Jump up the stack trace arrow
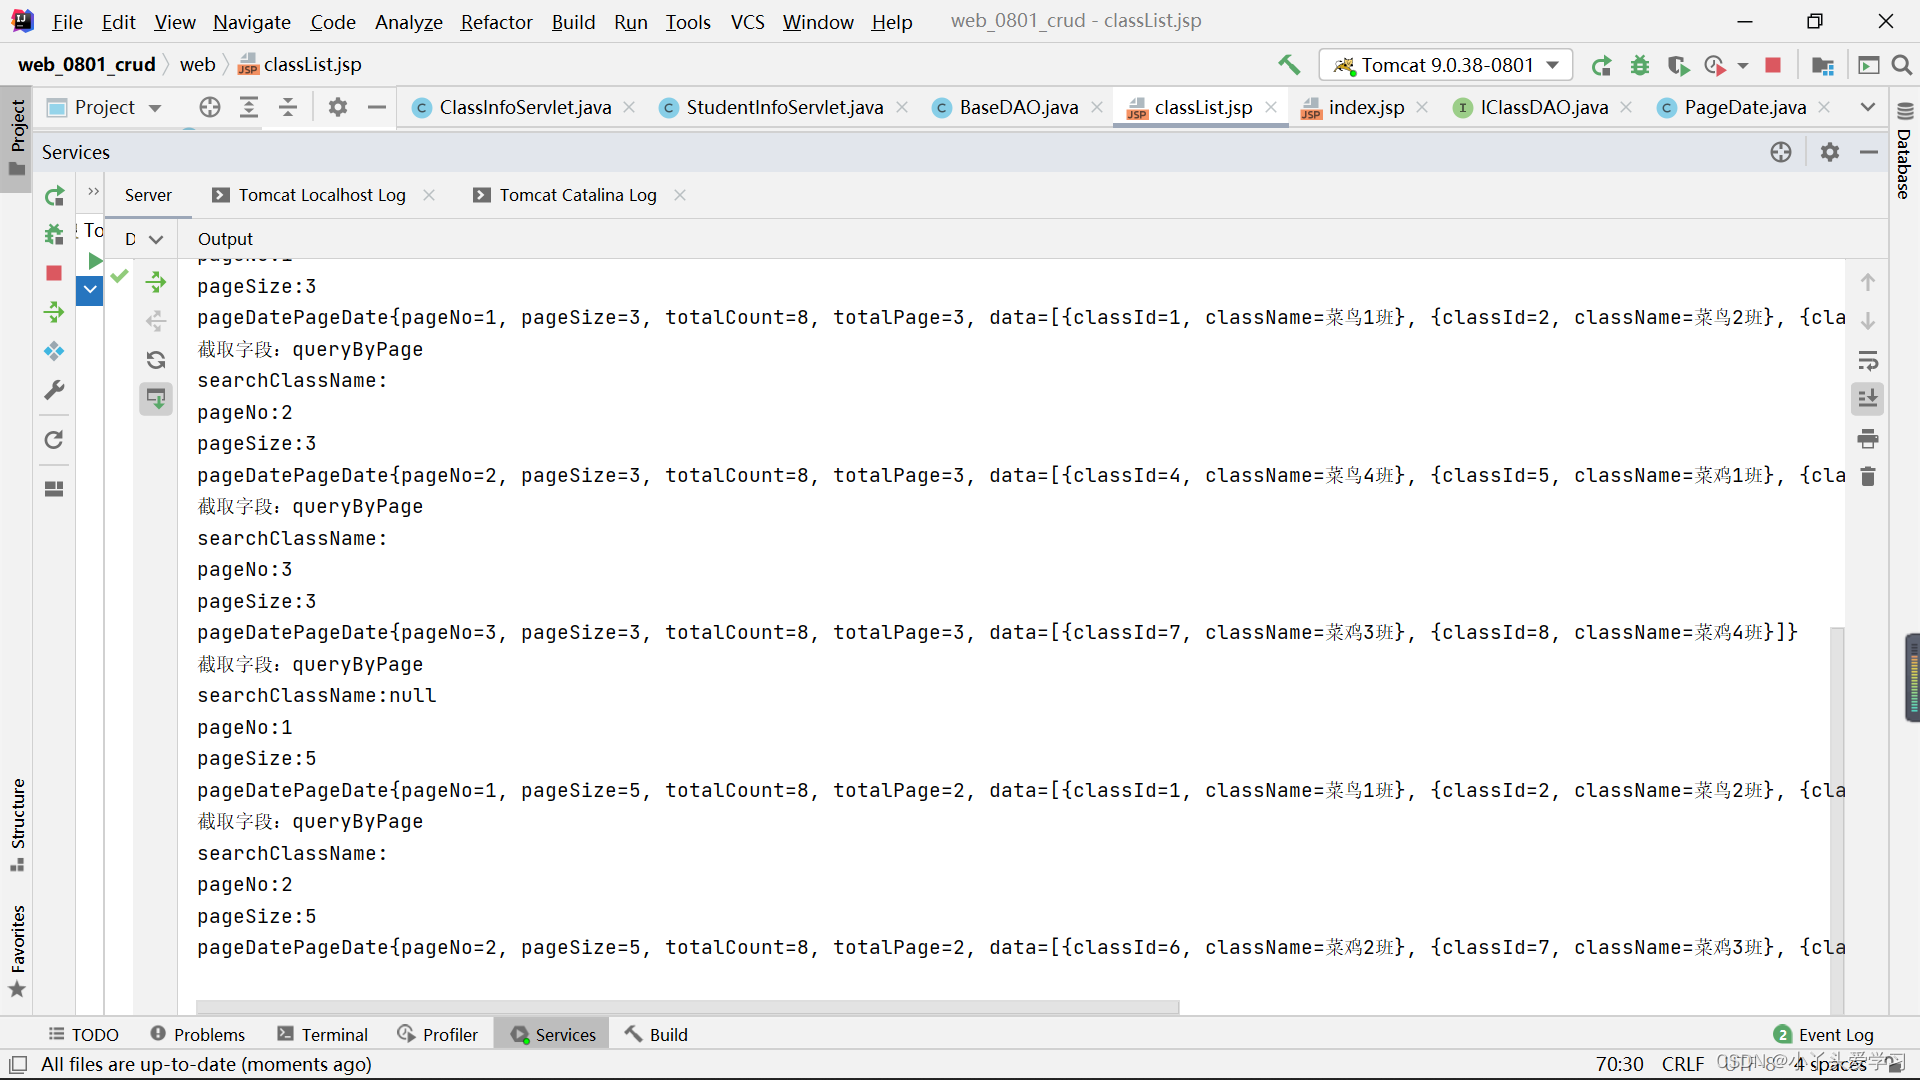Image resolution: width=1920 pixels, height=1080 pixels. tap(1868, 282)
